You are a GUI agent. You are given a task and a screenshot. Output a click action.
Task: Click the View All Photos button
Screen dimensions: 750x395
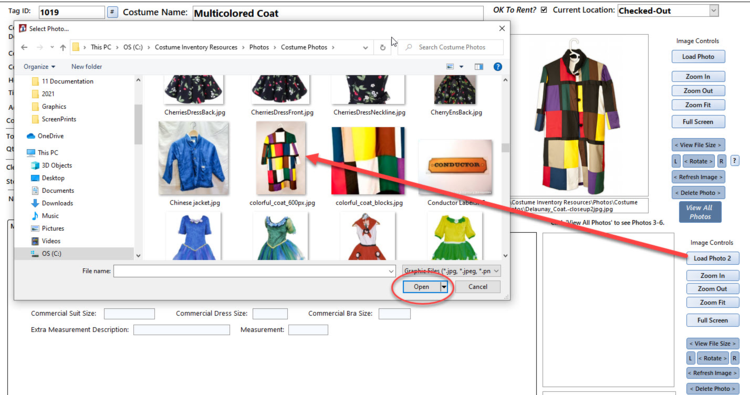point(700,212)
